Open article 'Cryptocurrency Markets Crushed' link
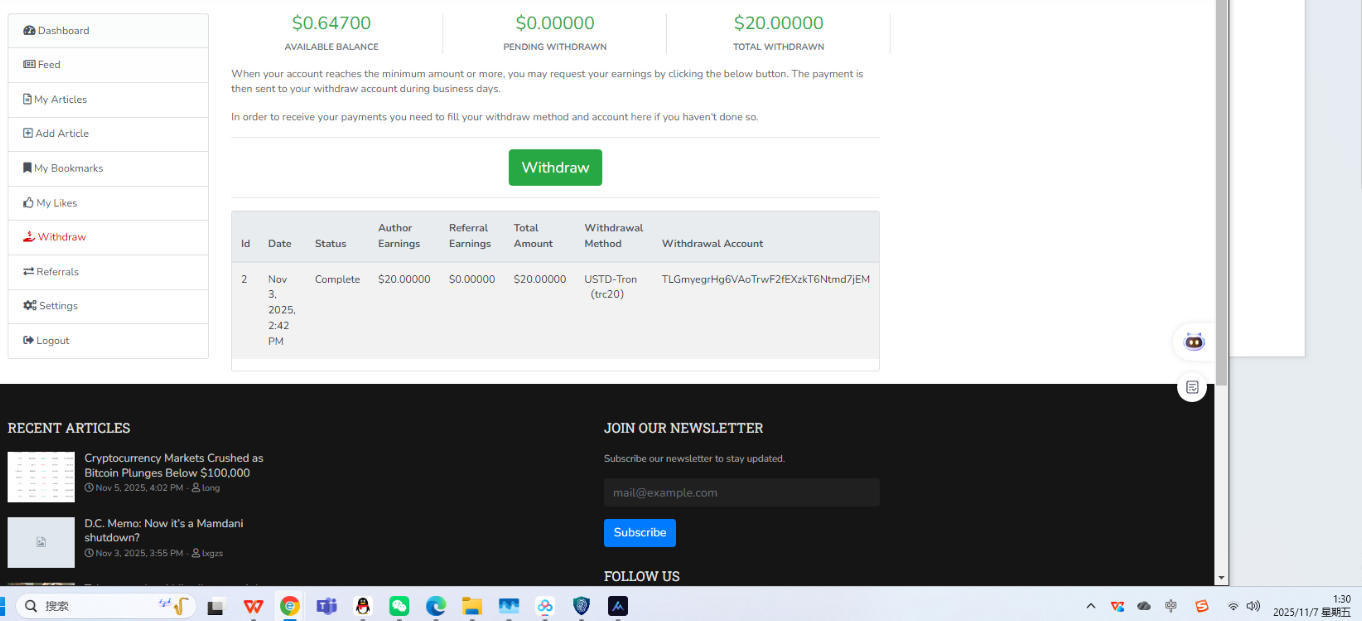1362x621 pixels. pos(173,465)
